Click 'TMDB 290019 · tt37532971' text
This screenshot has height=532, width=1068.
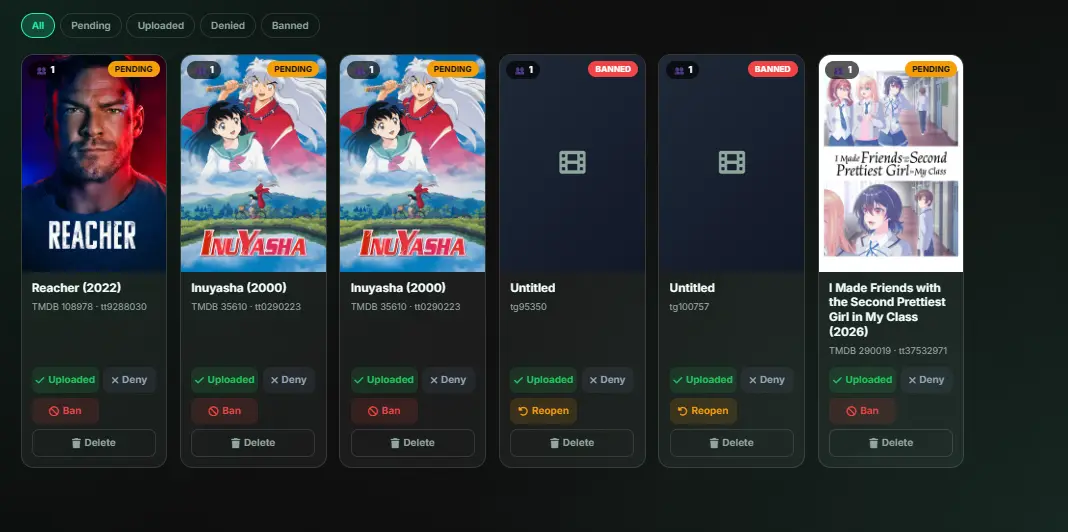coord(888,351)
